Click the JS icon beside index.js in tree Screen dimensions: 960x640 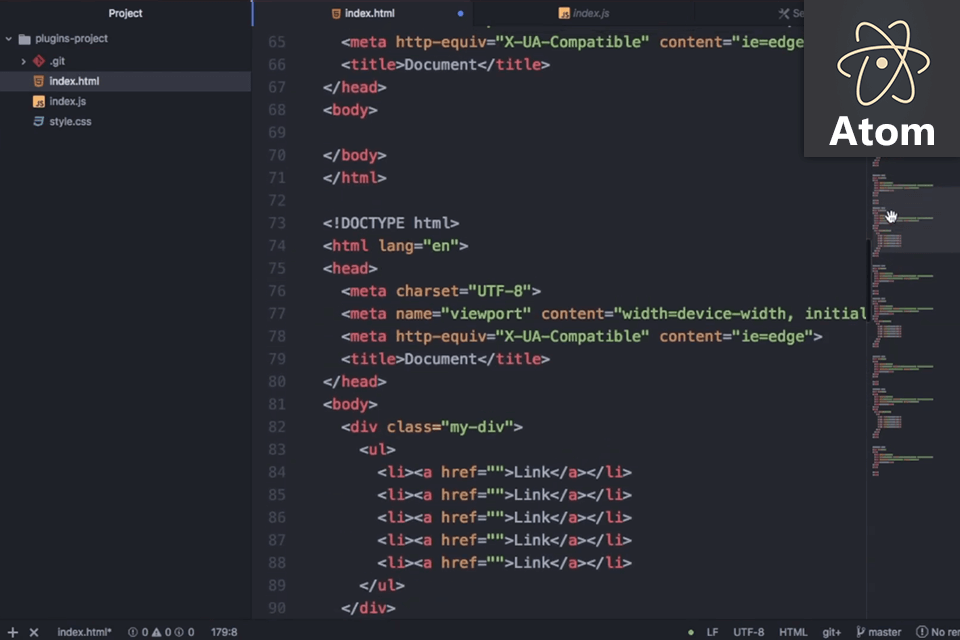(x=39, y=102)
